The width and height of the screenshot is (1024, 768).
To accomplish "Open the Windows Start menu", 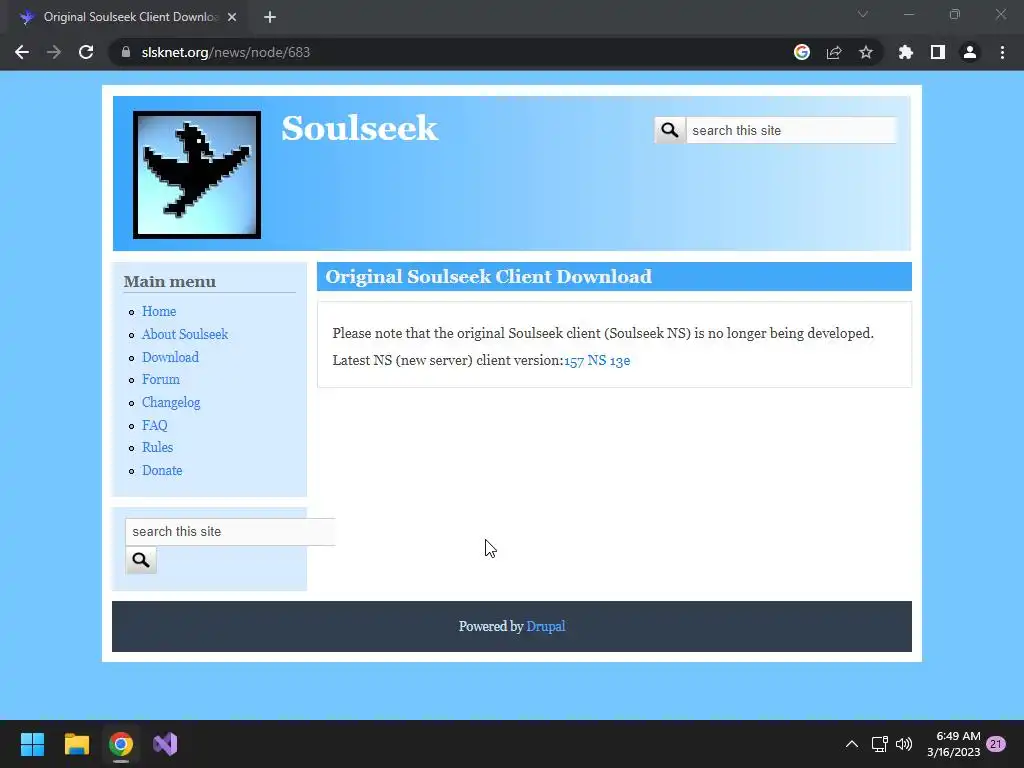I will (32, 744).
